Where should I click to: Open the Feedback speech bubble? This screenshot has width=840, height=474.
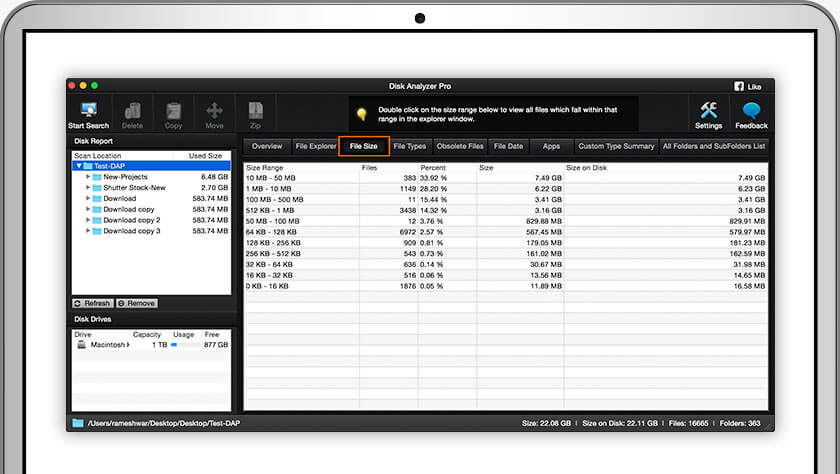click(751, 110)
